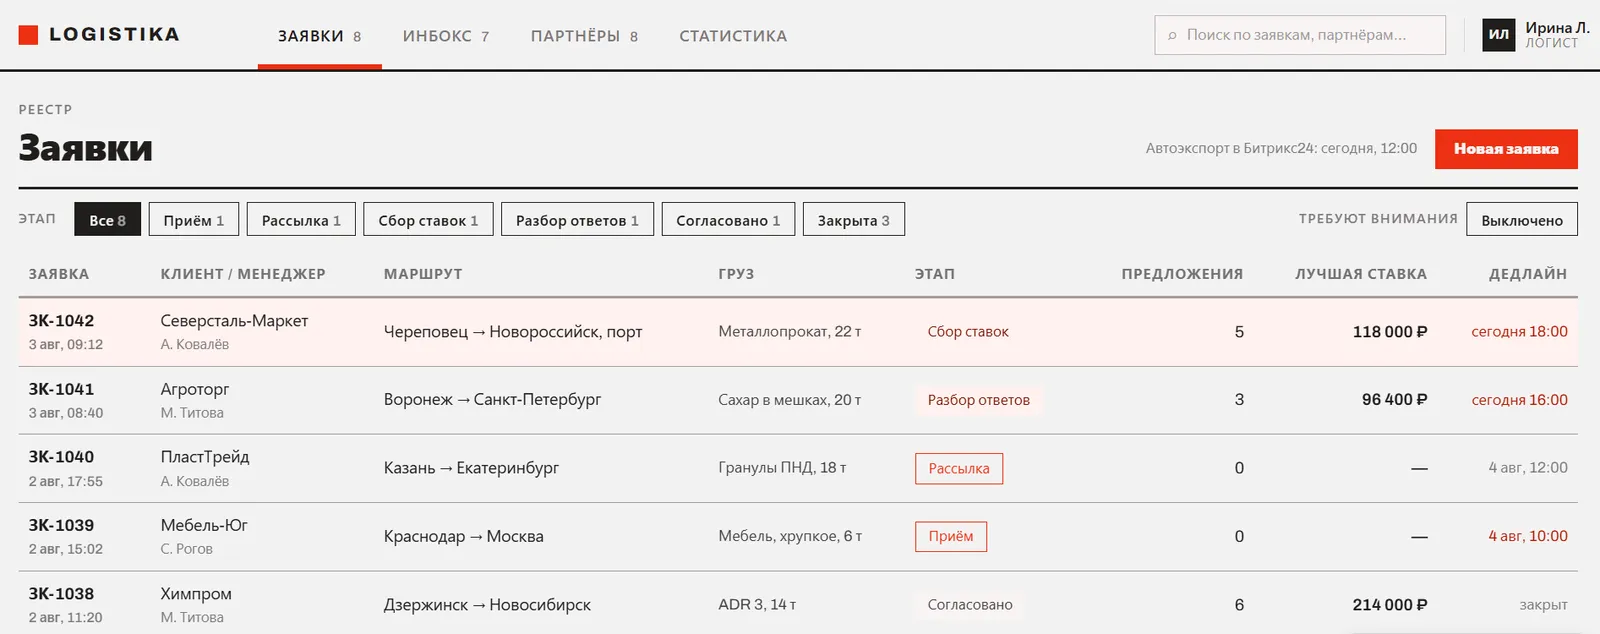Click the best rate 214 000 ₽

pos(1390,605)
